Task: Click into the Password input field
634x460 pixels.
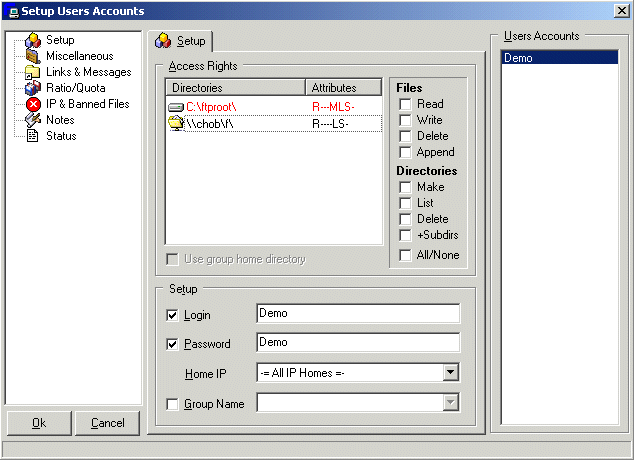Action: point(358,343)
